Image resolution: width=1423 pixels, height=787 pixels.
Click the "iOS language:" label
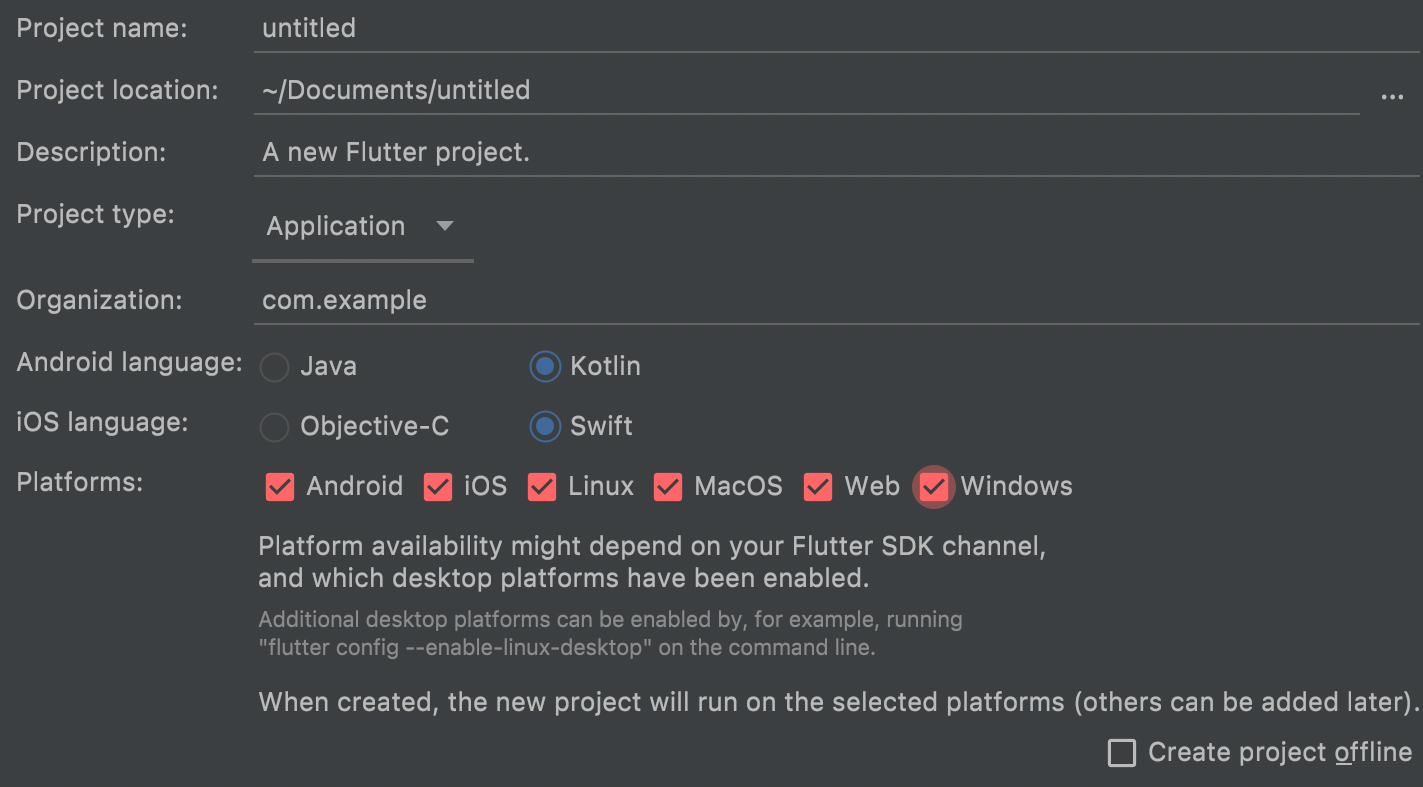coord(102,423)
